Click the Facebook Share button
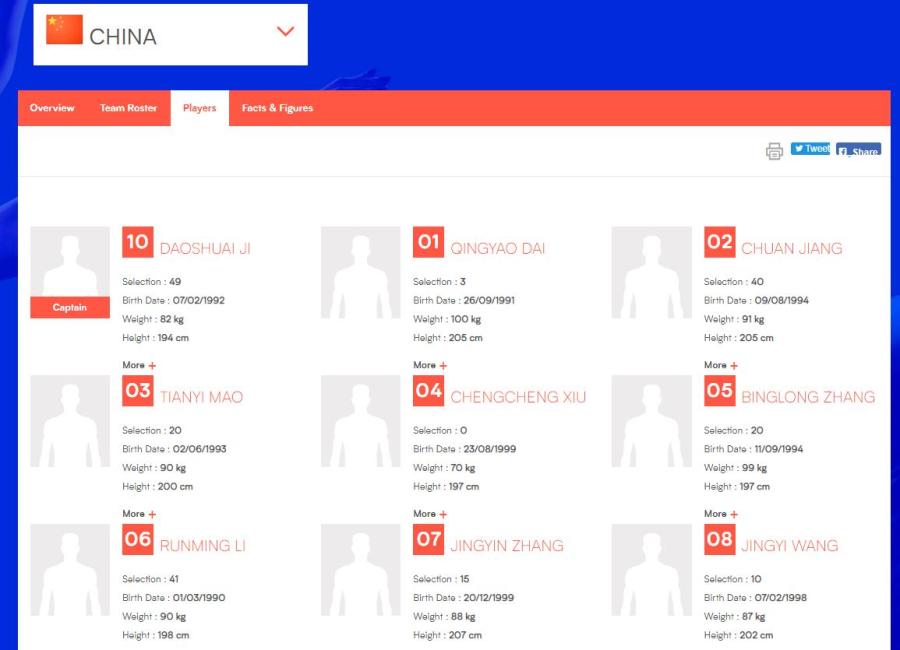Viewport: 900px width, 650px height. click(858, 151)
